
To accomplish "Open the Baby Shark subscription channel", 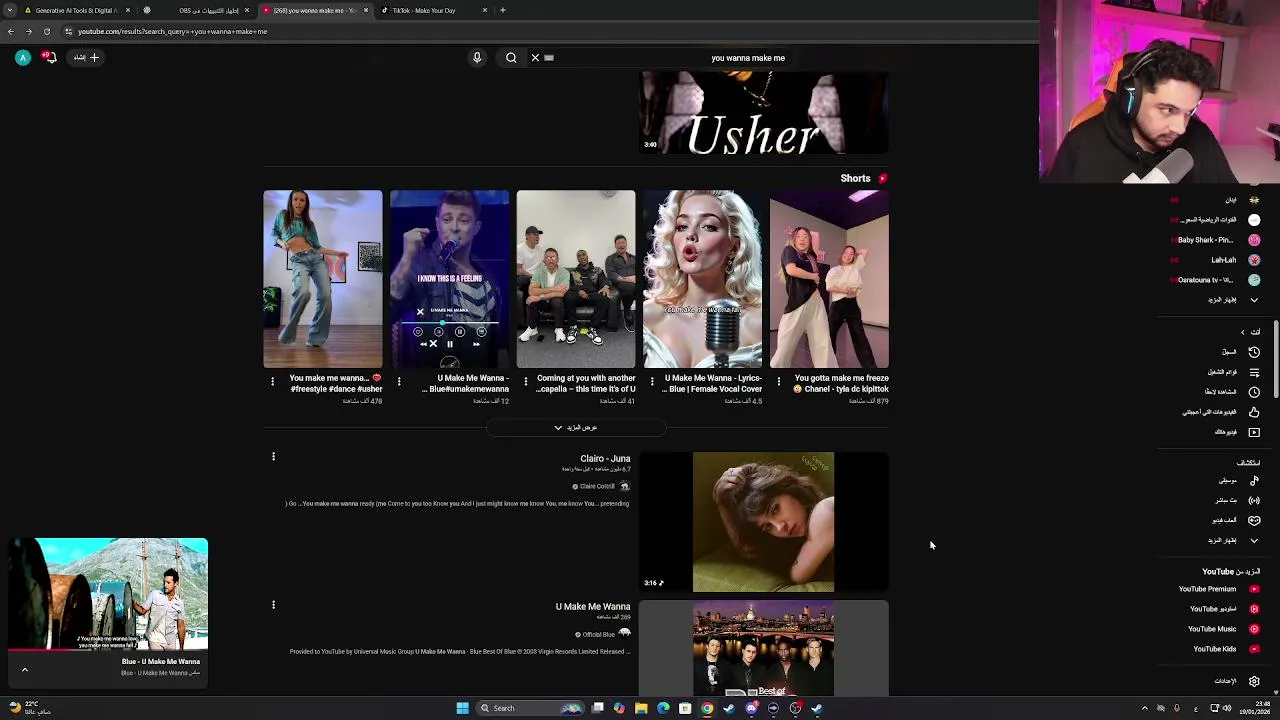I will pos(1217,240).
